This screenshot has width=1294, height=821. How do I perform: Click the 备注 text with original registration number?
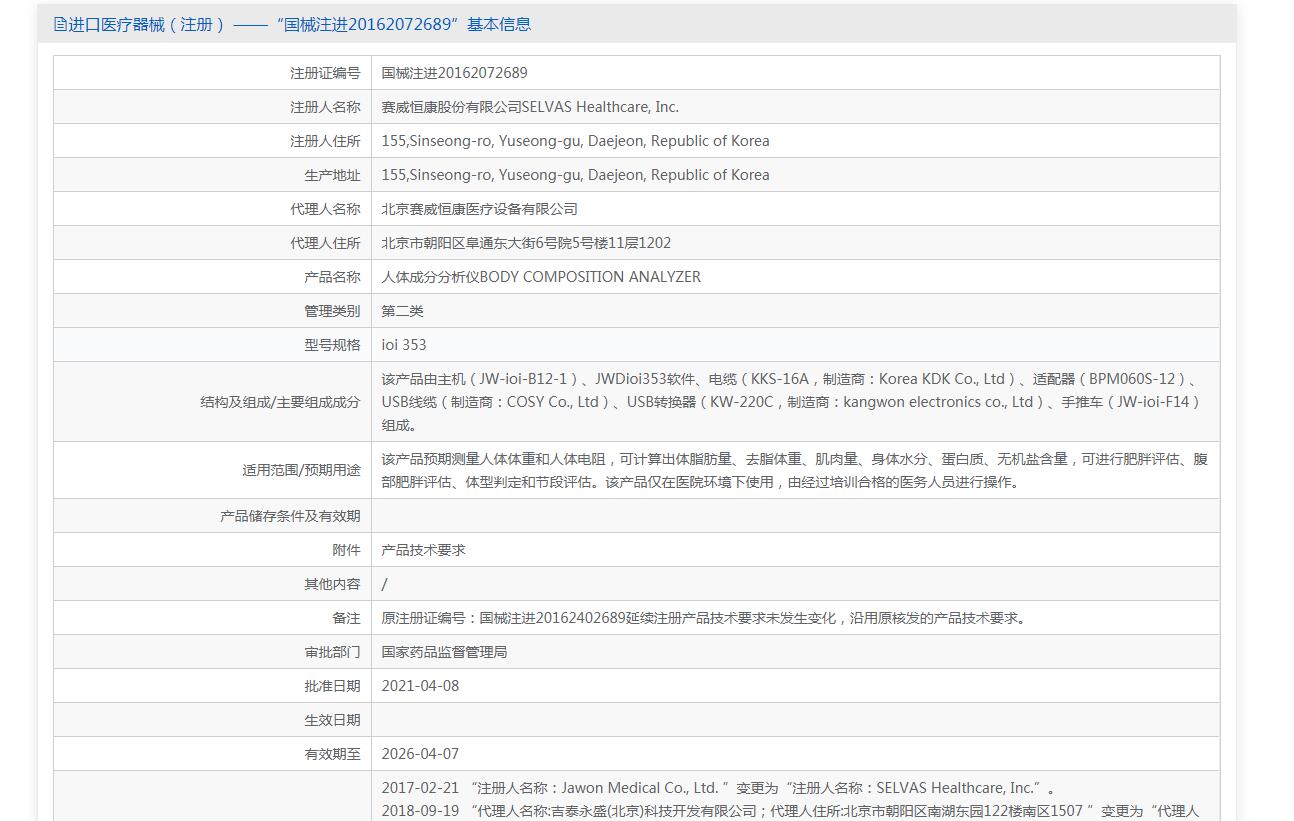703,618
